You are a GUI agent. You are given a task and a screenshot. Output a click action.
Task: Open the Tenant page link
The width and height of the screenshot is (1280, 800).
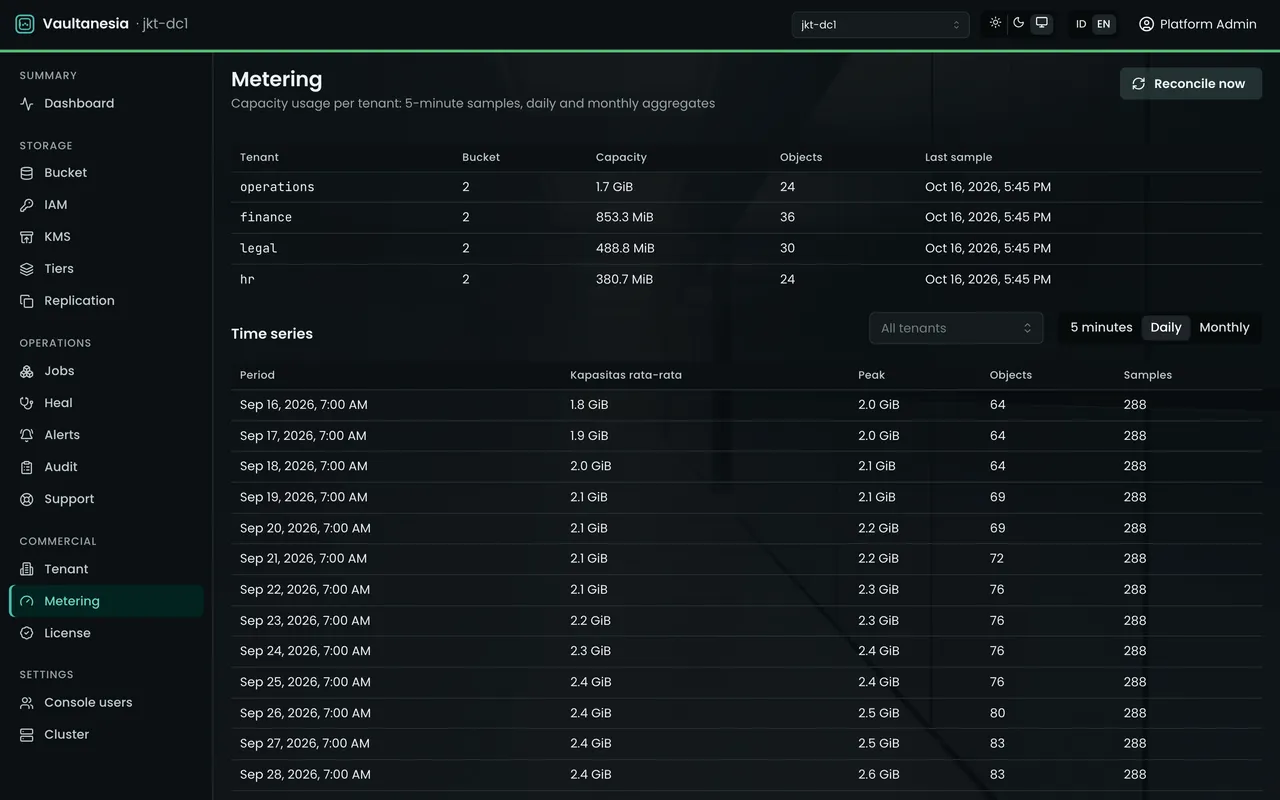tap(106, 569)
